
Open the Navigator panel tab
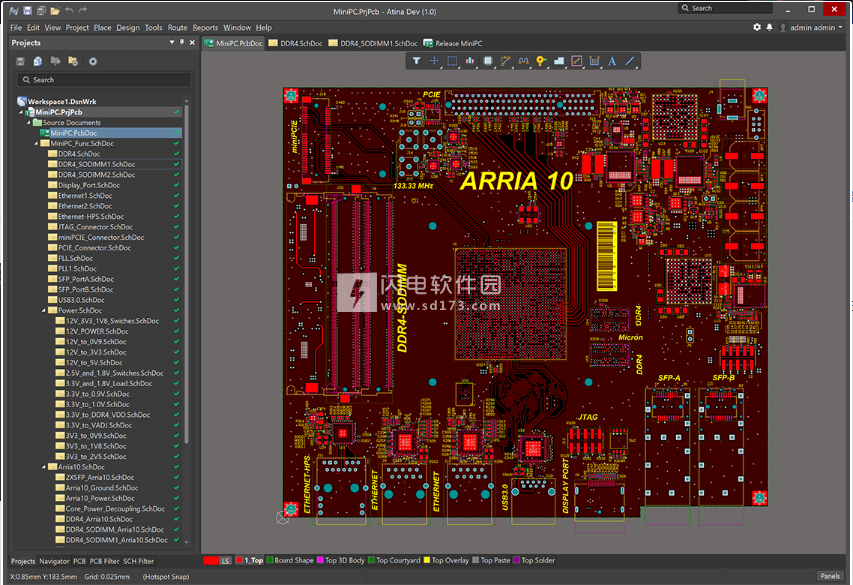click(x=54, y=561)
